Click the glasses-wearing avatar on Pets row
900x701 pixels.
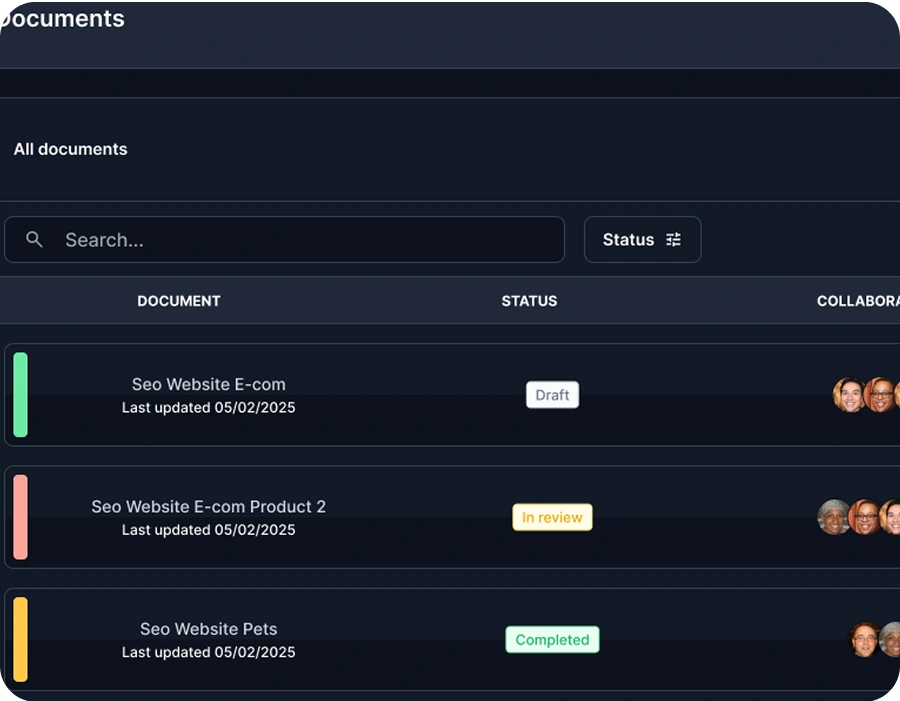point(864,639)
